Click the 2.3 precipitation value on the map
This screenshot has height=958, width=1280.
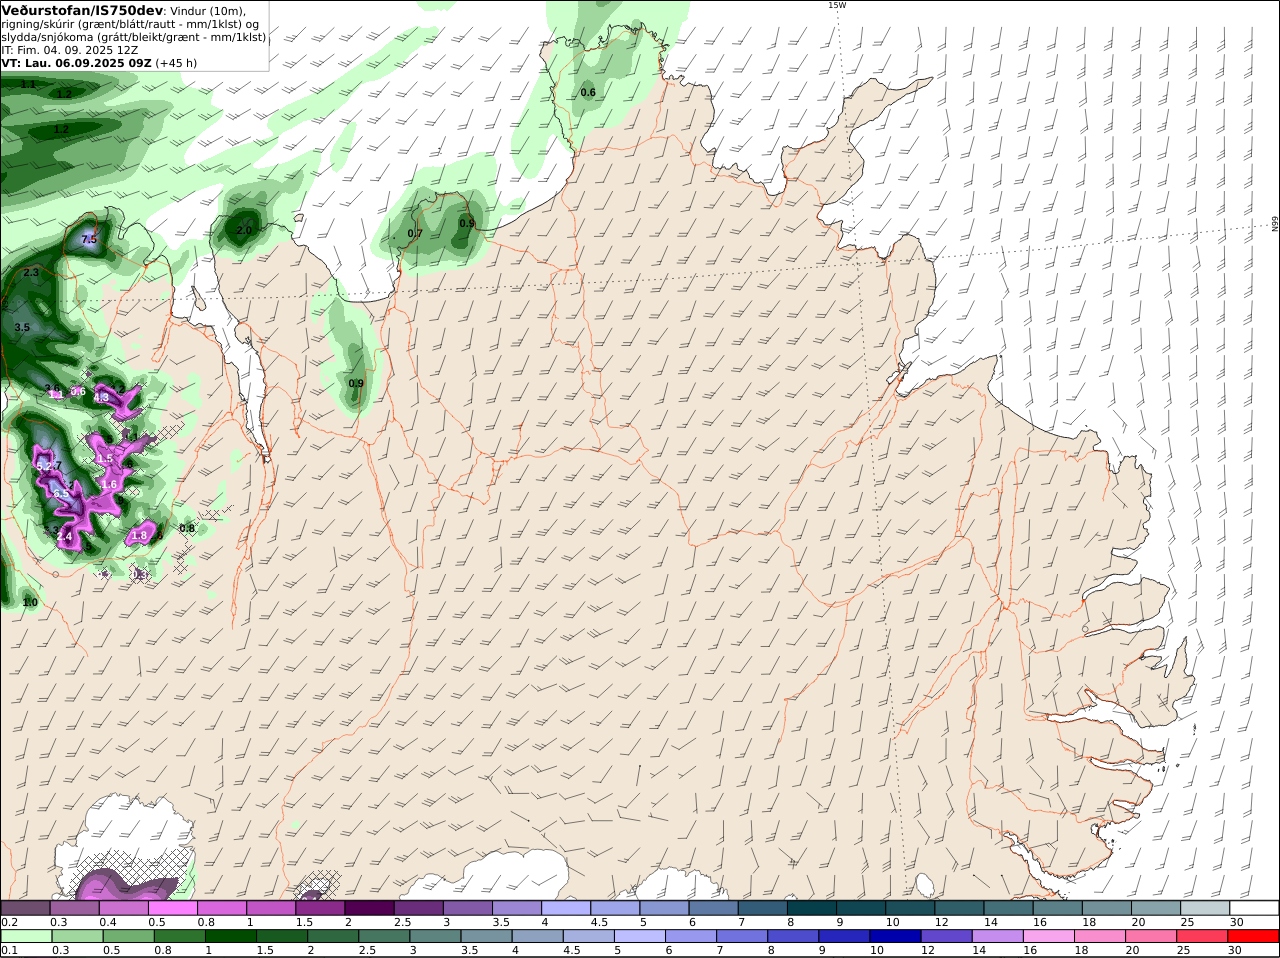(x=31, y=272)
